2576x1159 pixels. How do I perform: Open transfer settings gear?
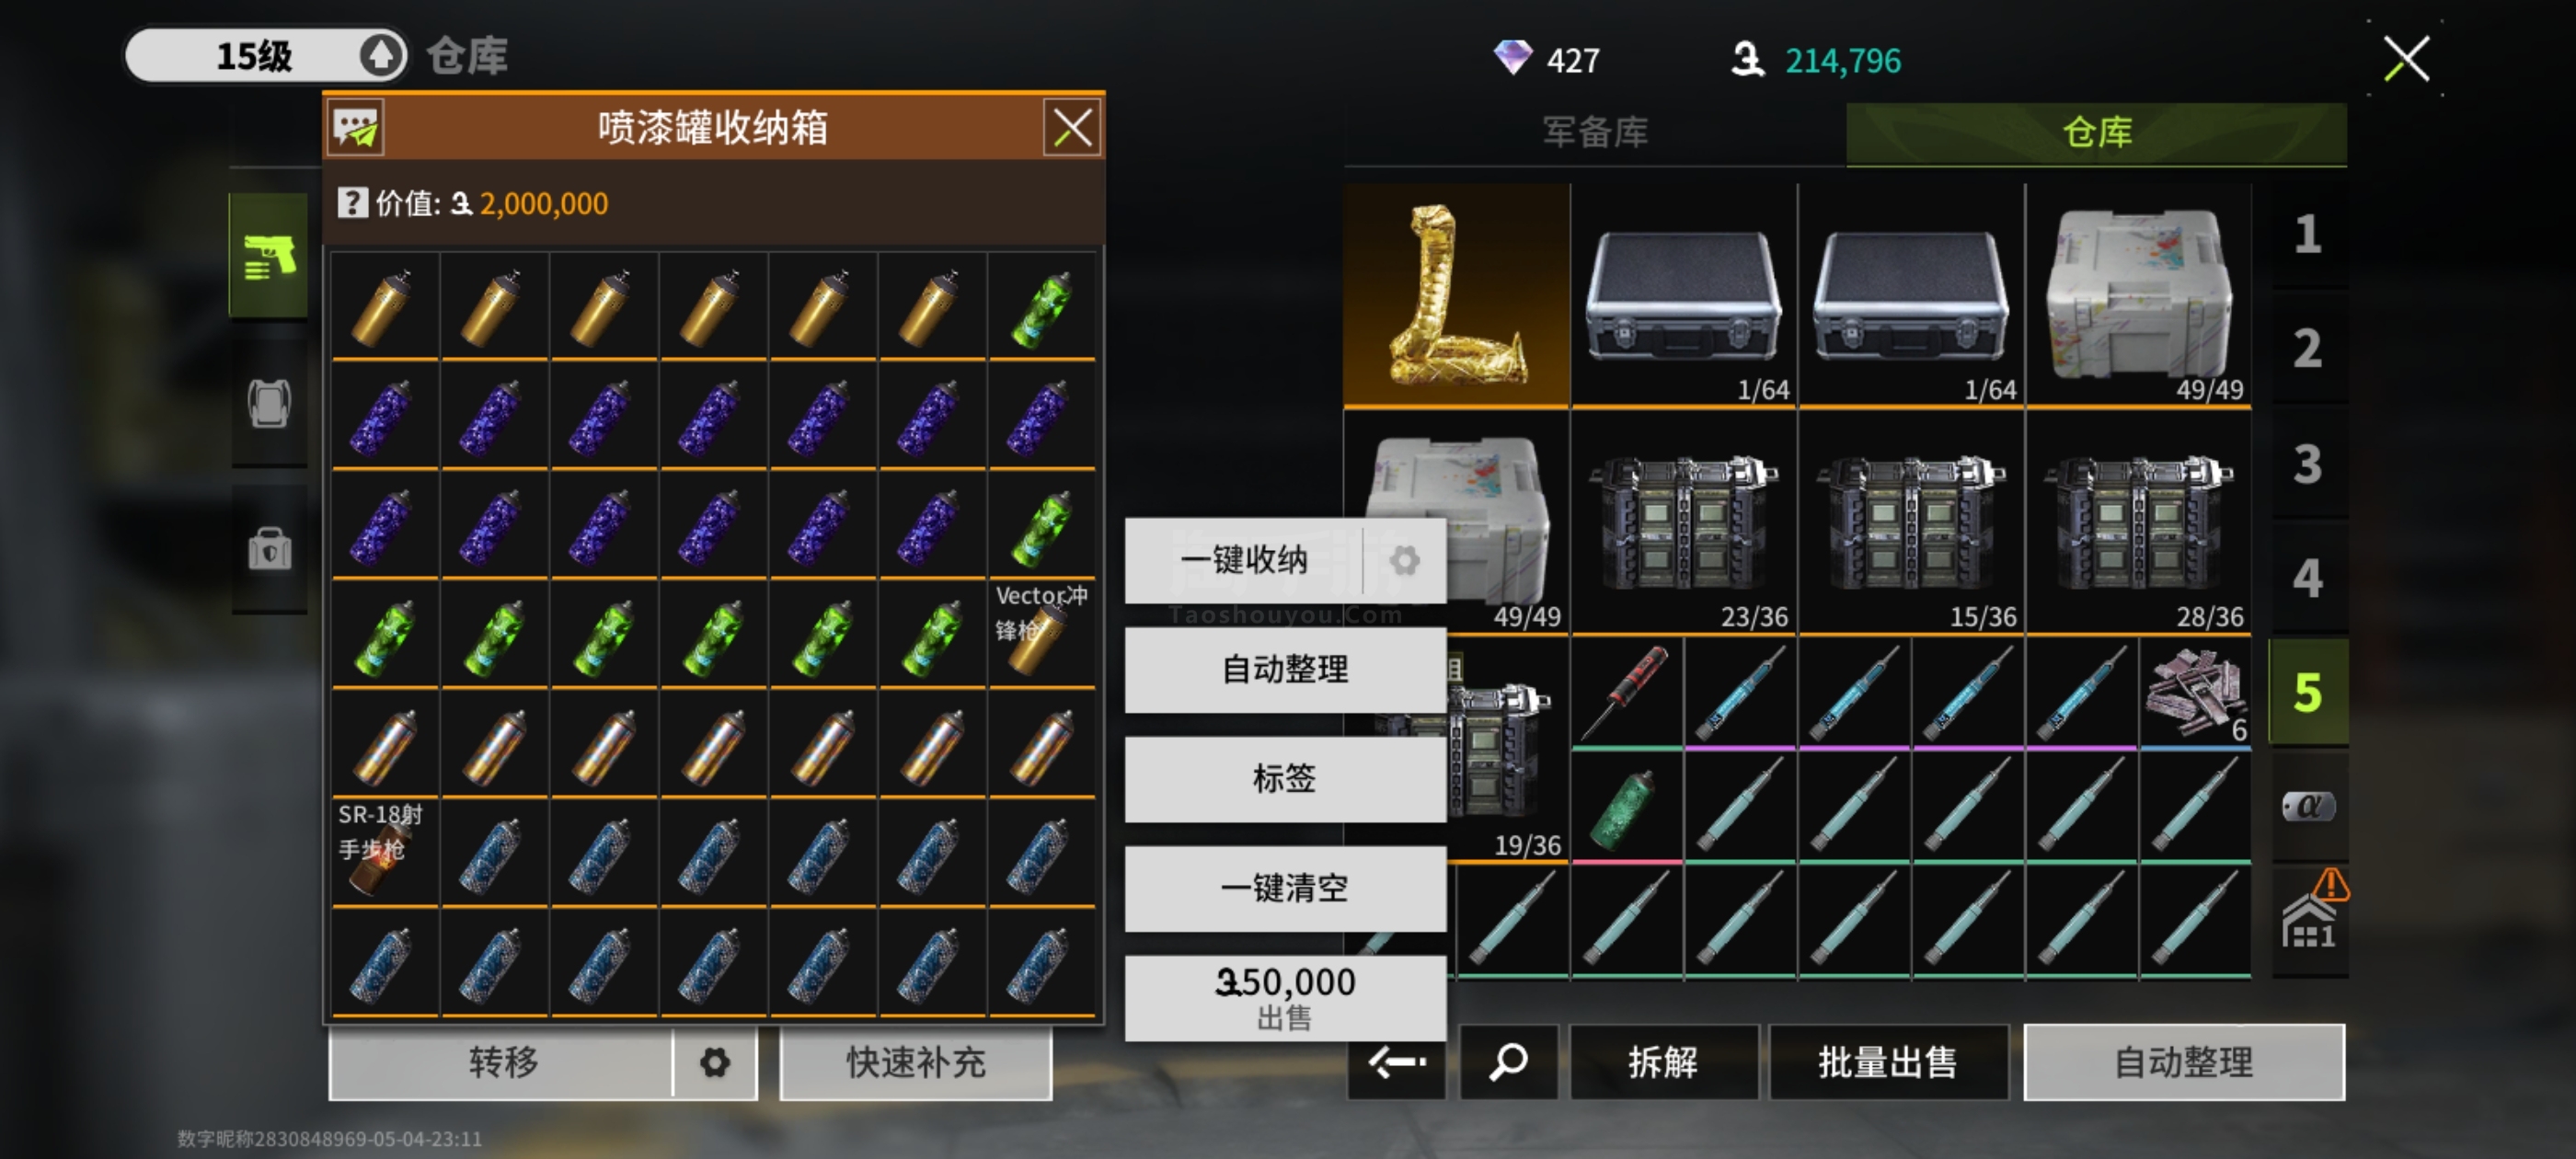(714, 1062)
